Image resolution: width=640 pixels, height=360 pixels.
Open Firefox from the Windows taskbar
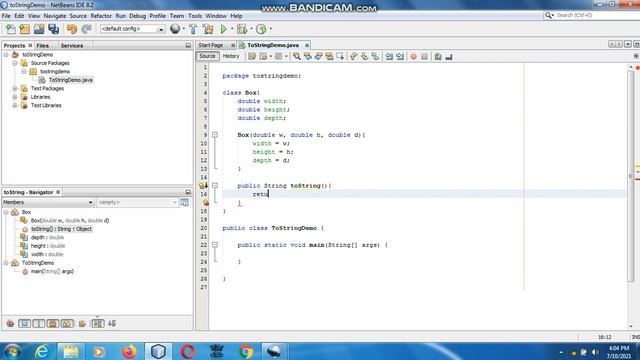129,351
